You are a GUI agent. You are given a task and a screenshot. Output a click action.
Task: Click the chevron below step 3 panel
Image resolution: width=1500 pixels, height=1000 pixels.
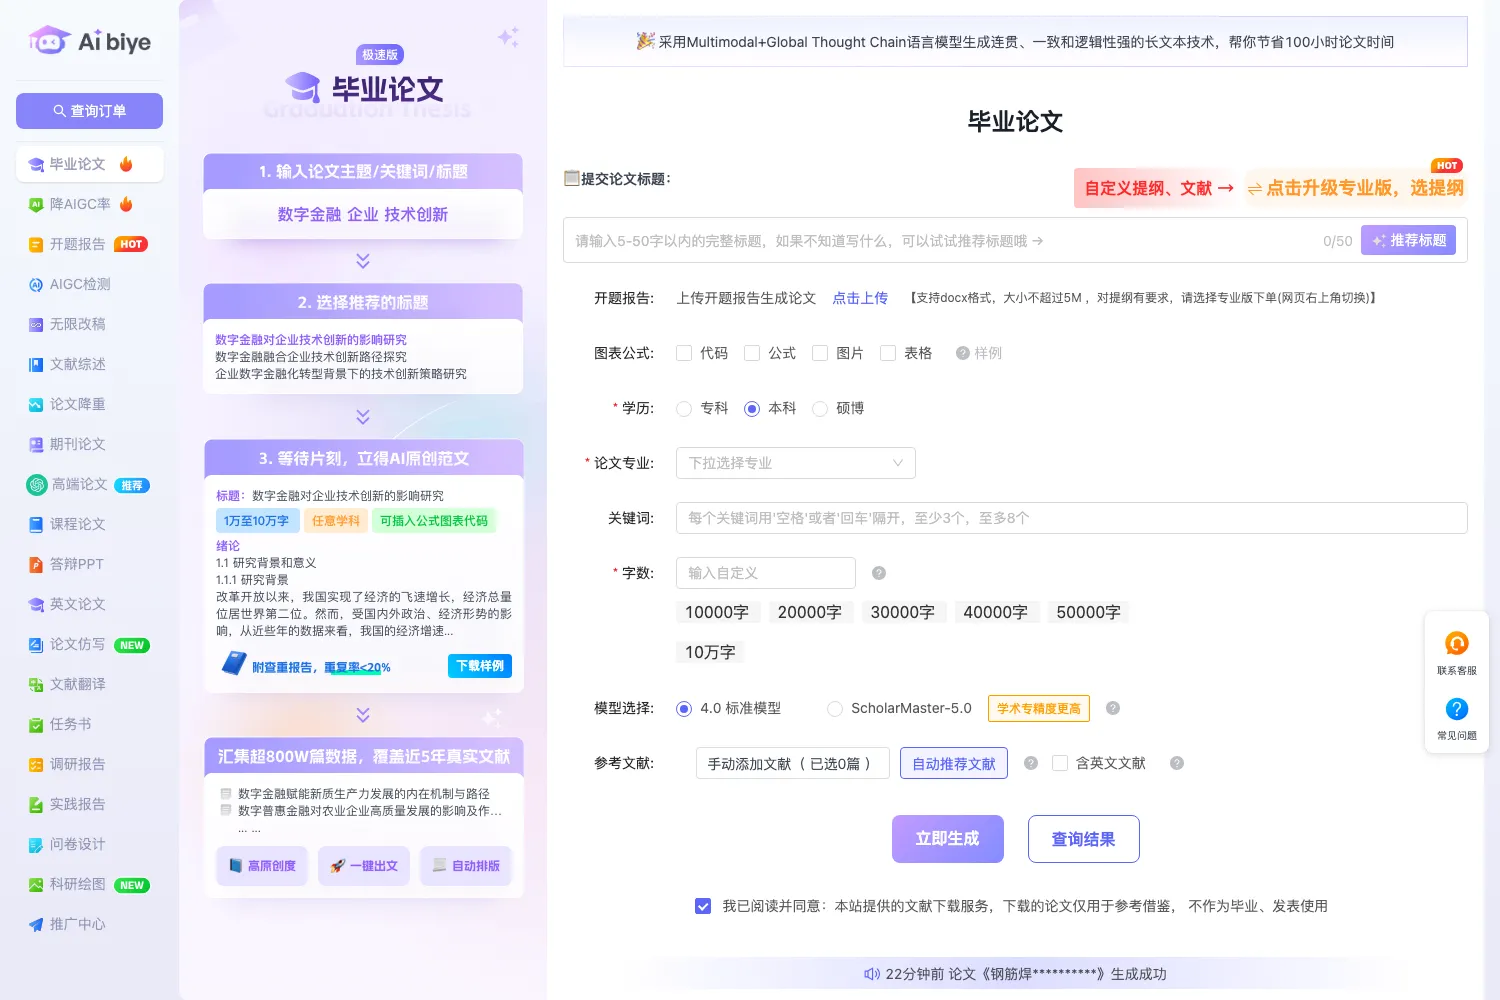point(363,715)
